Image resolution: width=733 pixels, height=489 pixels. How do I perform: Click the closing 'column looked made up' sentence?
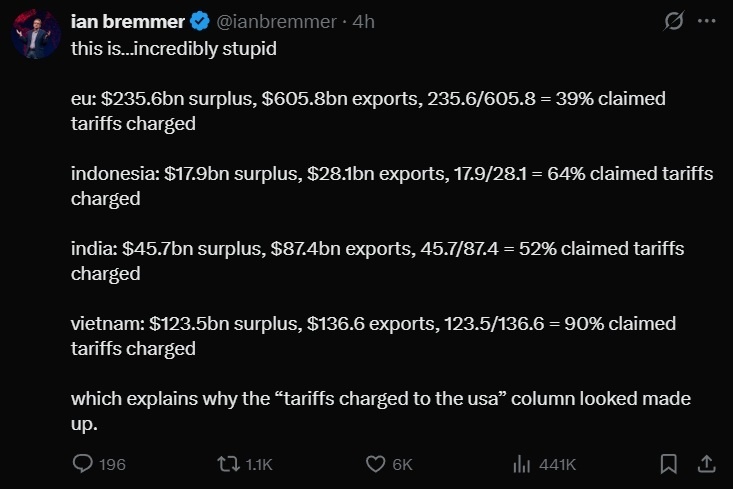[x=381, y=411]
